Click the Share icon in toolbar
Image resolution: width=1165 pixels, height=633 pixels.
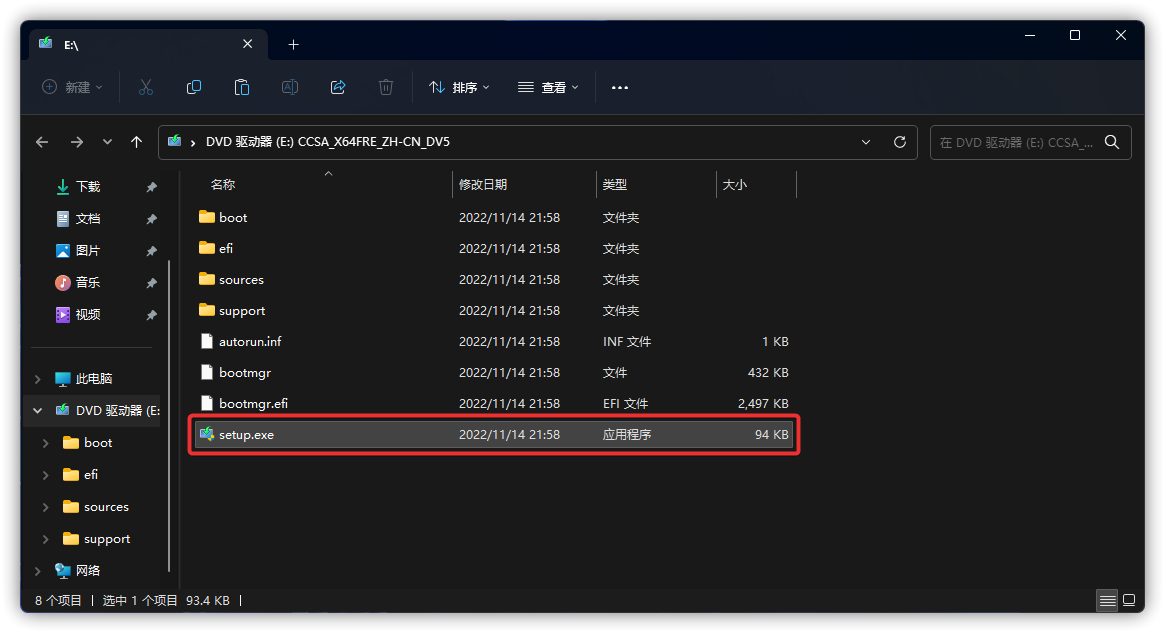(x=338, y=87)
